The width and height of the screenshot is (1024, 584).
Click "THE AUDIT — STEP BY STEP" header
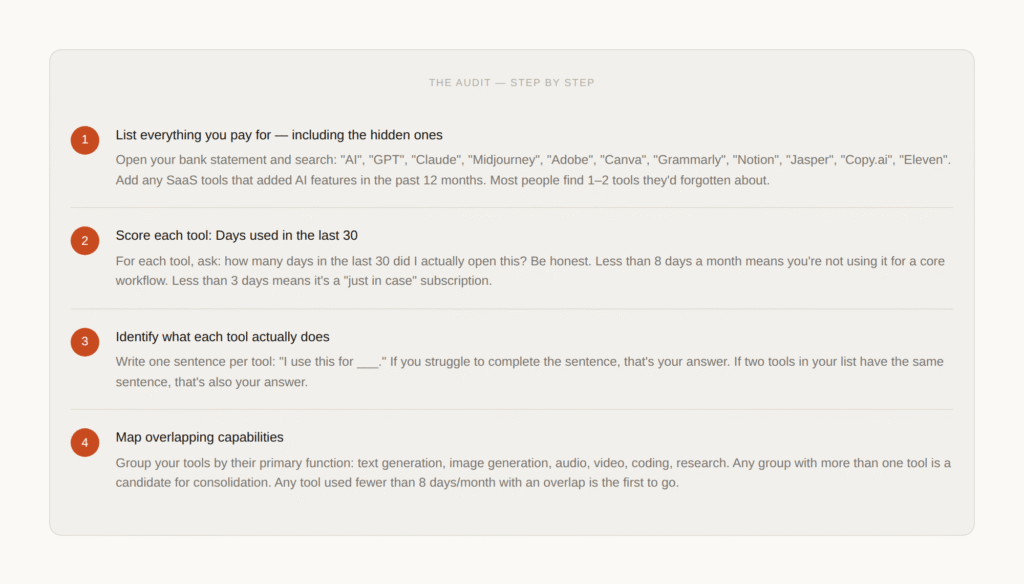511,82
